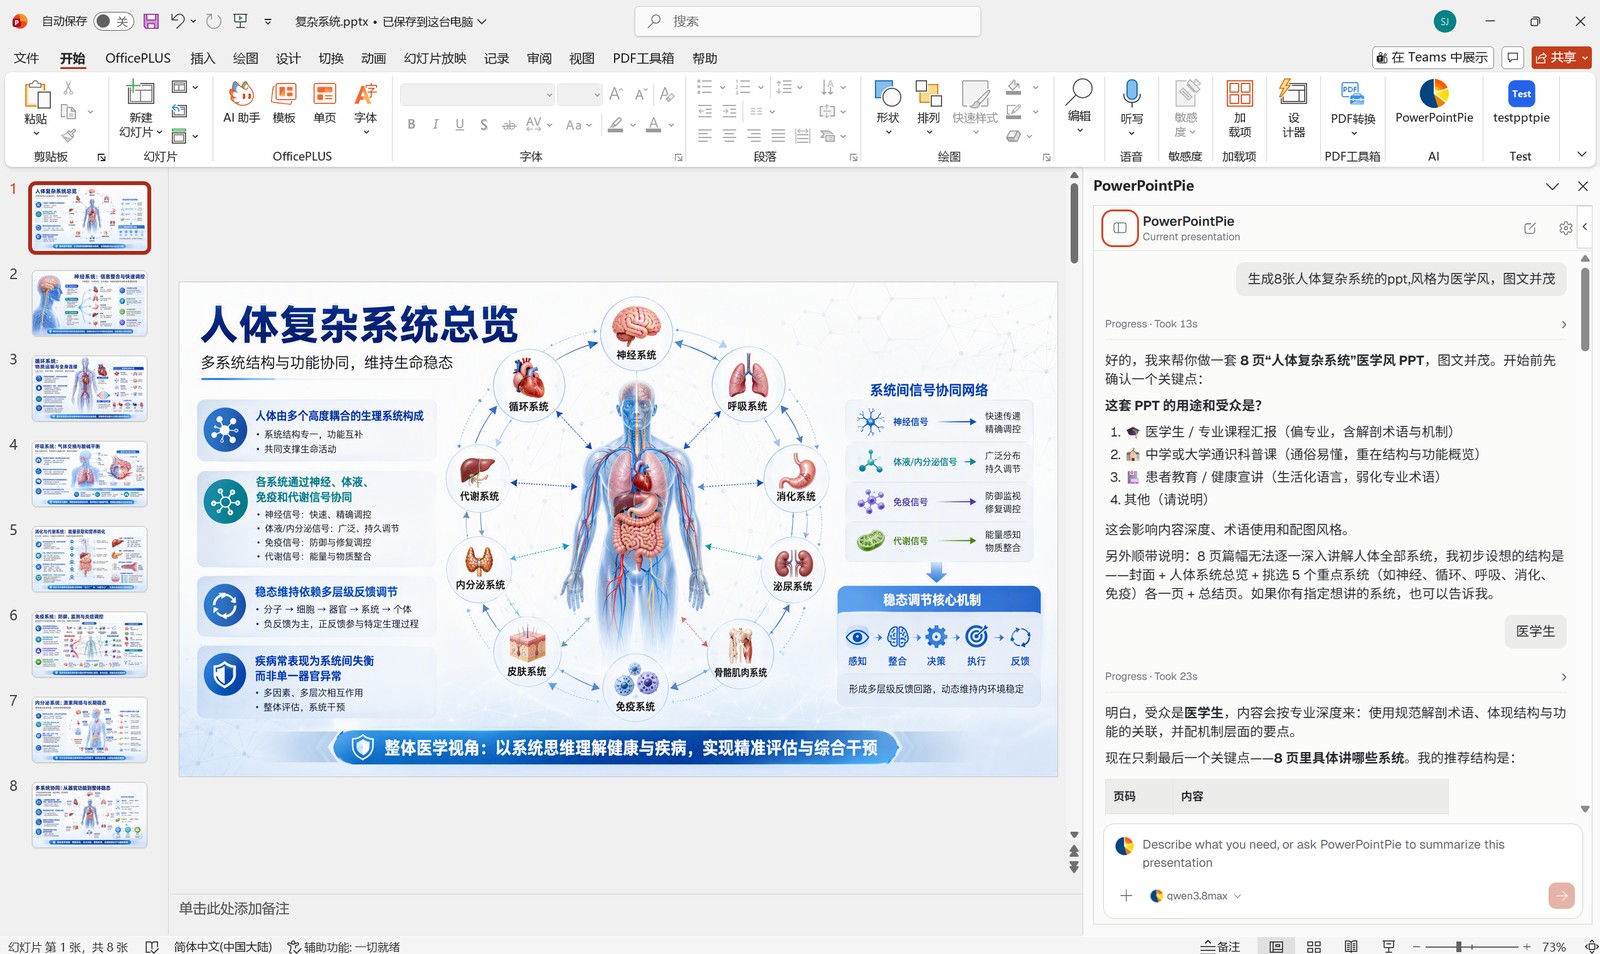1600x954 pixels.
Task: Collapse the PowerPointPie pane options chevron
Action: 1552,186
